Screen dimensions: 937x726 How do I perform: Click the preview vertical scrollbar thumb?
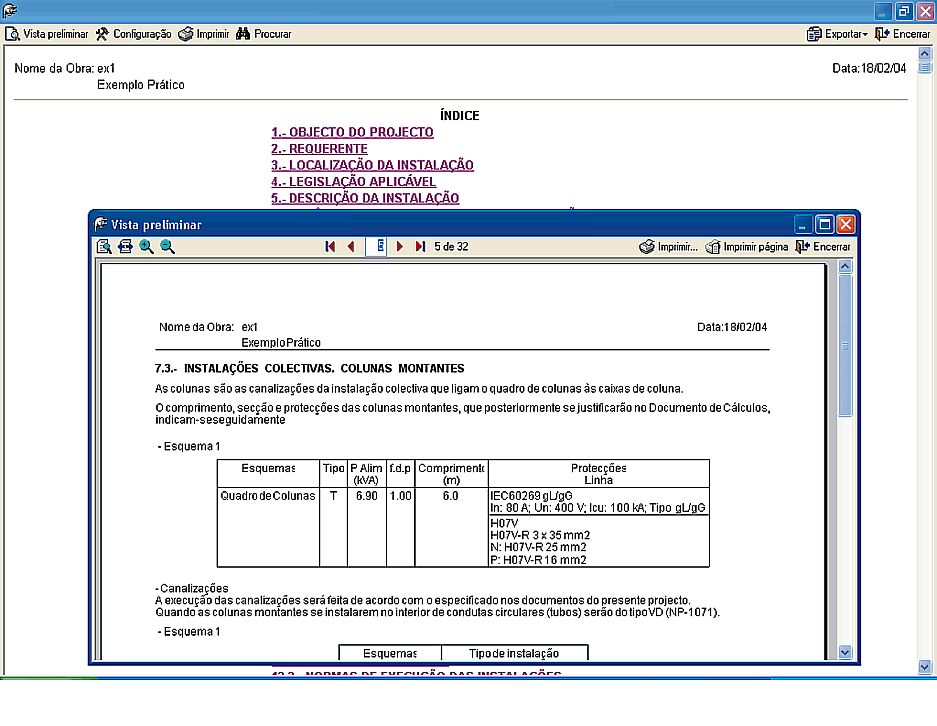coord(845,345)
